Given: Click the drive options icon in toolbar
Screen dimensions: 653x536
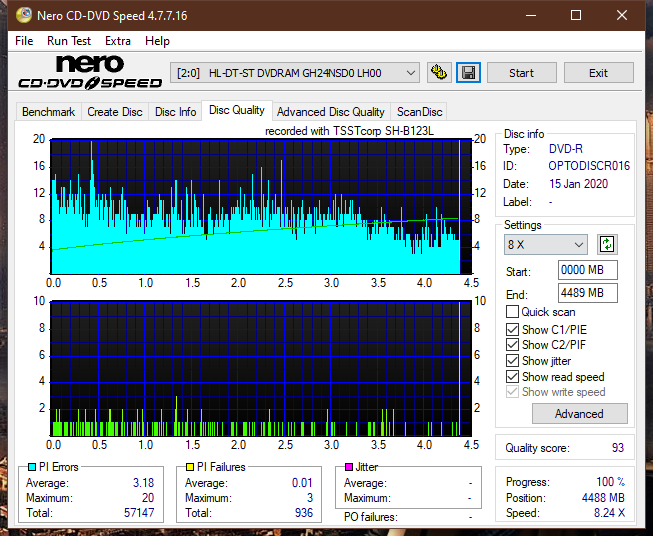Looking at the screenshot, I should 438,73.
